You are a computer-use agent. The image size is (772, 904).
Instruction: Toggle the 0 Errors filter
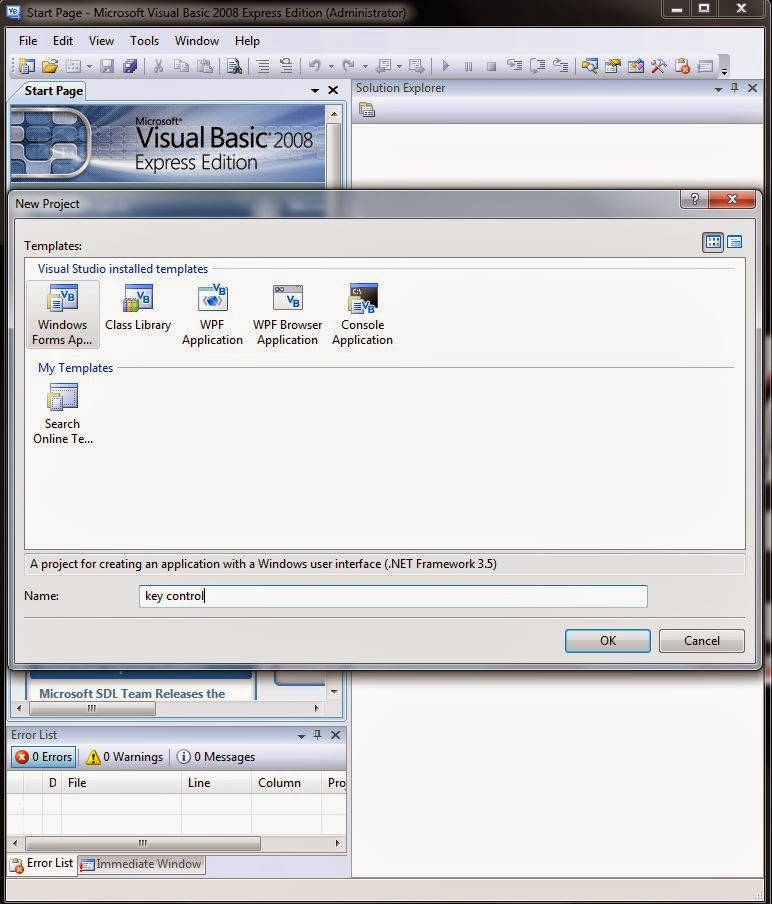coord(44,756)
